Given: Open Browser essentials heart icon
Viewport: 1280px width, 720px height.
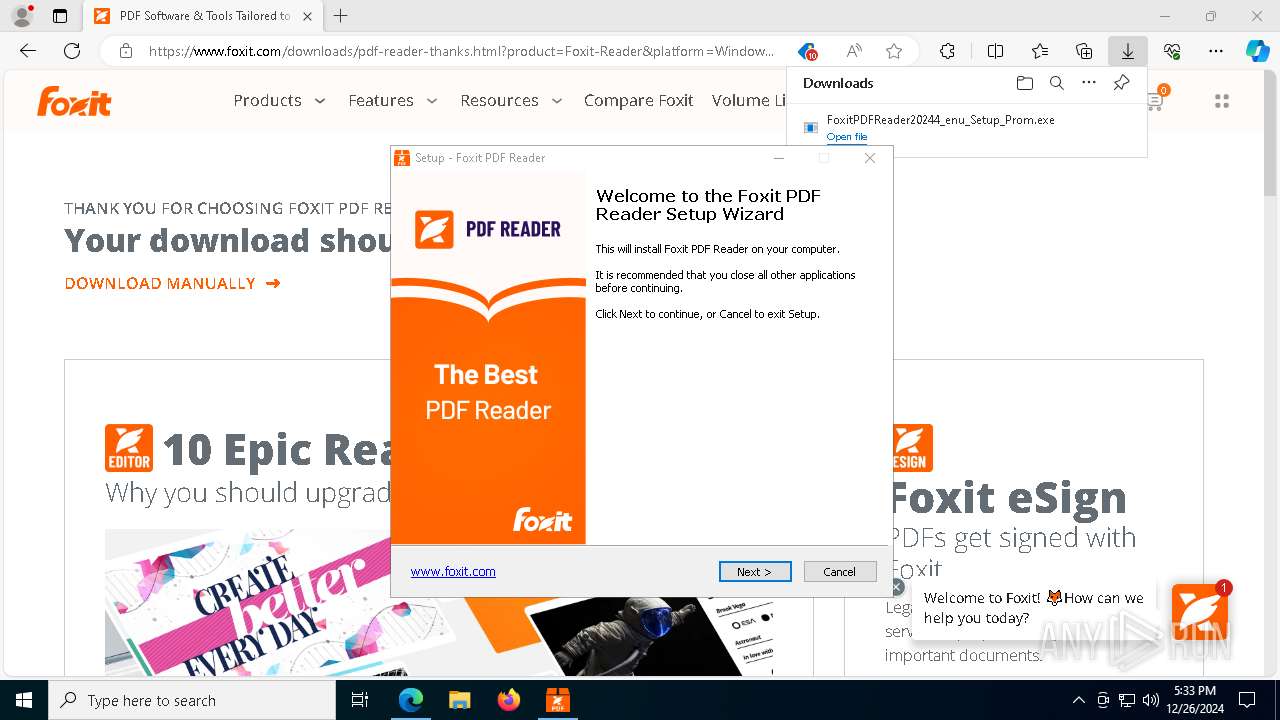Looking at the screenshot, I should pos(1172,51).
